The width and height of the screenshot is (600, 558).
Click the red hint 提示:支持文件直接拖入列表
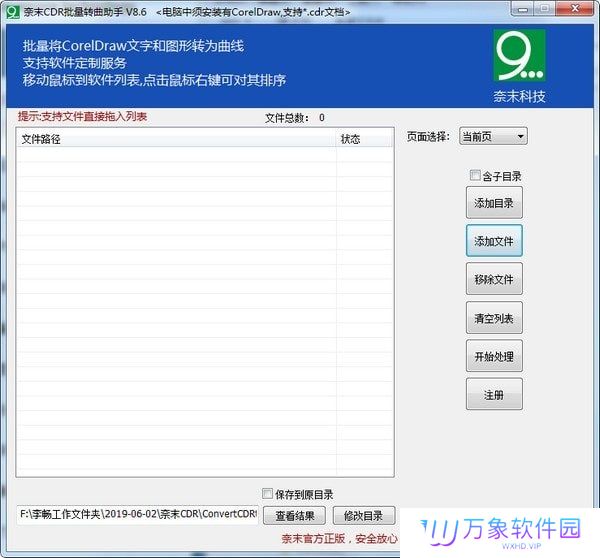tap(82, 116)
